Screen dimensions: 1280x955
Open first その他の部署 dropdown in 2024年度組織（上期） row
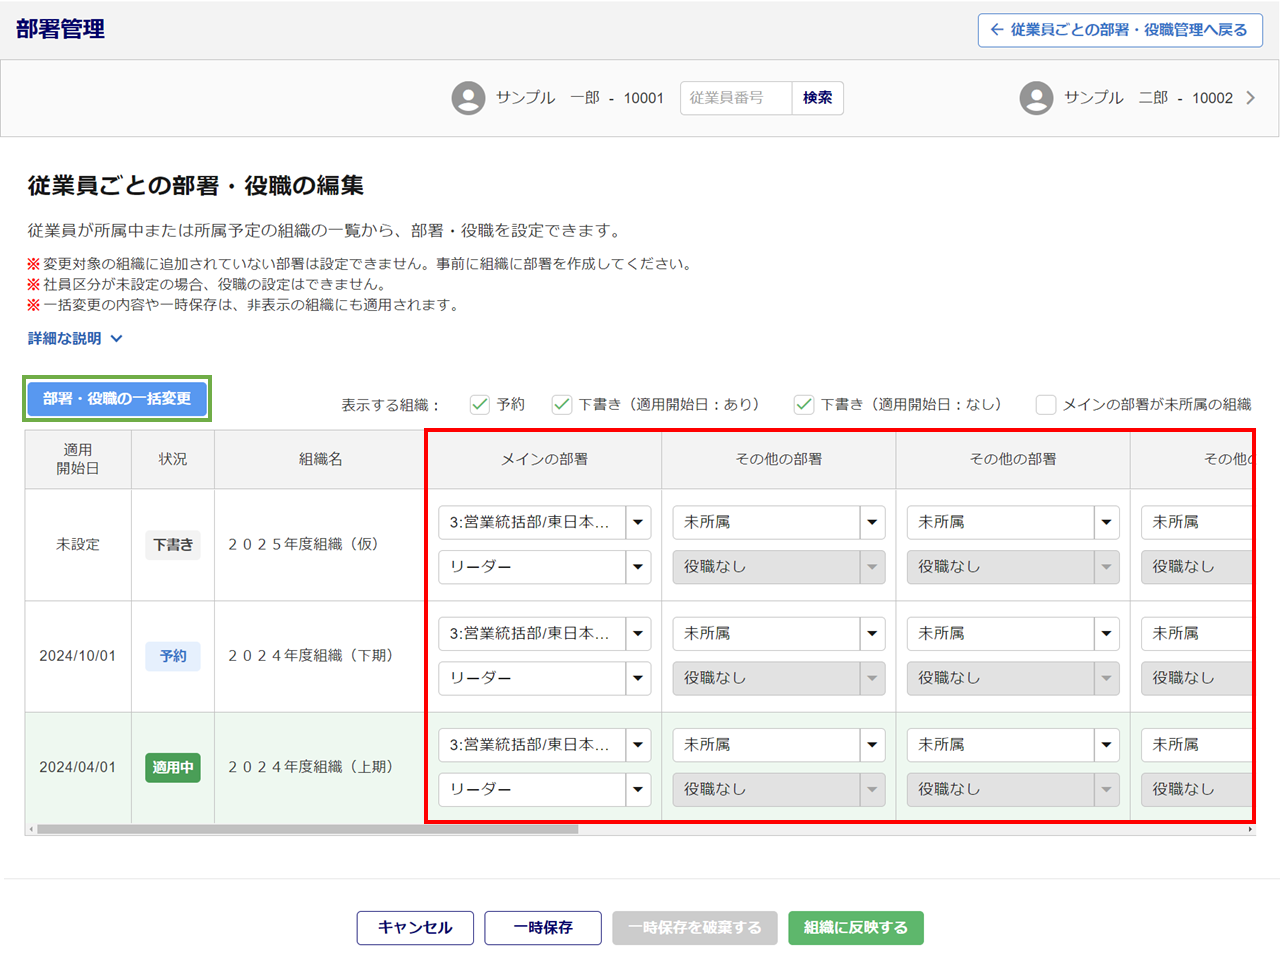pyautogui.click(x=779, y=745)
